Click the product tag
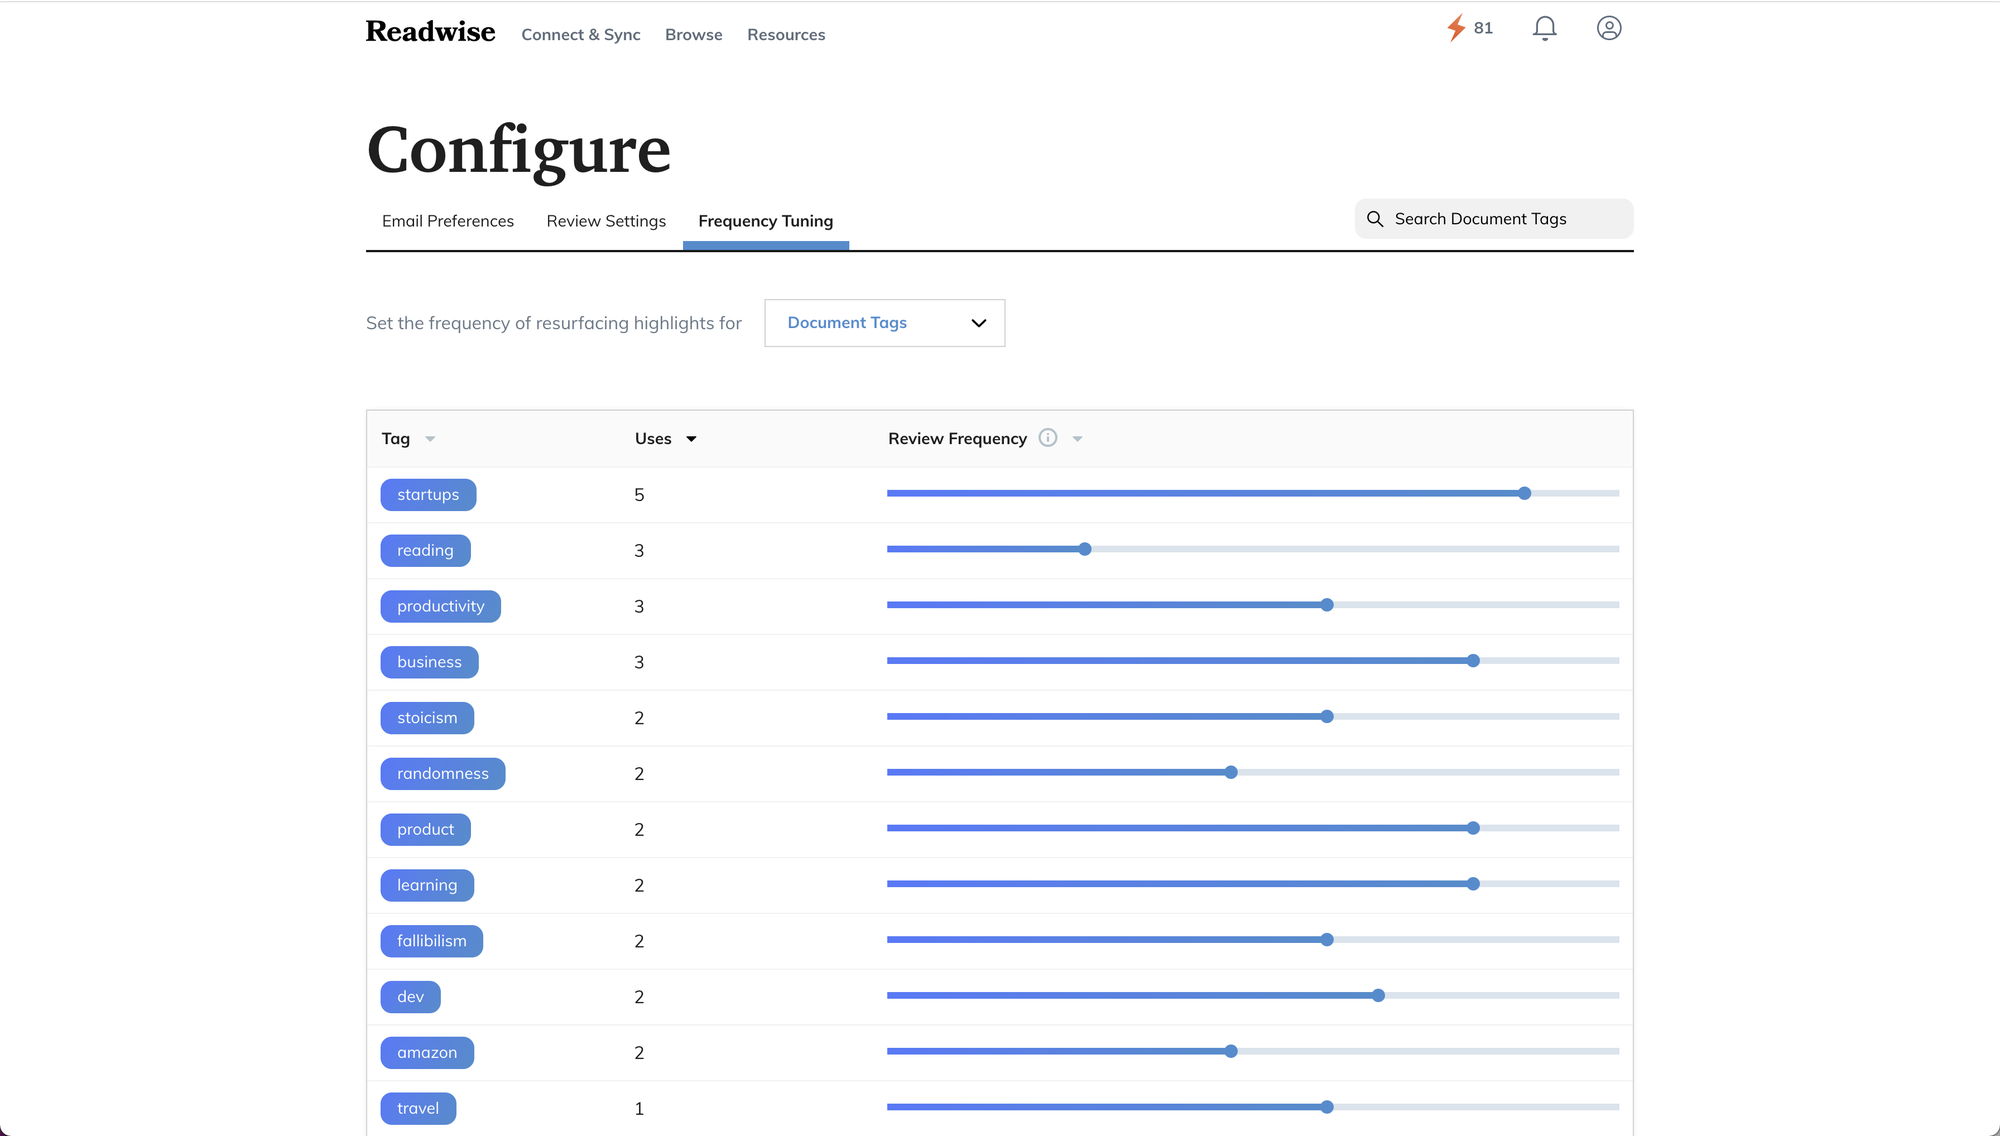The image size is (2000, 1136). [426, 830]
